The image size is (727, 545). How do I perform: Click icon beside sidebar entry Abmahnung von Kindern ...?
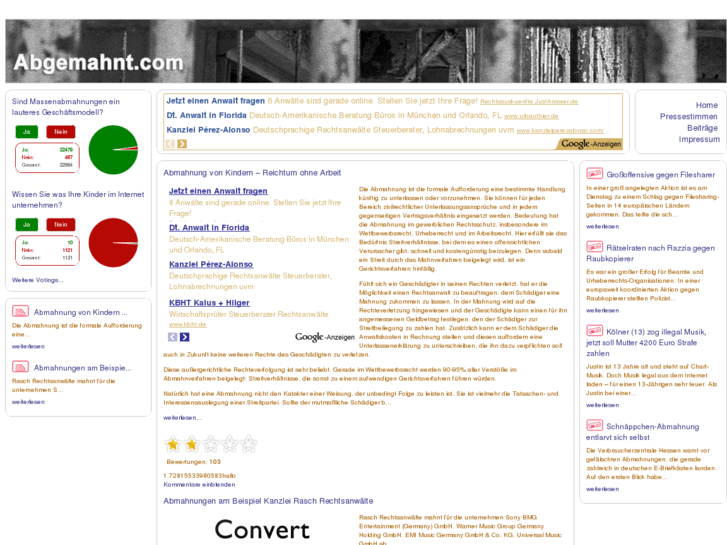[20, 312]
